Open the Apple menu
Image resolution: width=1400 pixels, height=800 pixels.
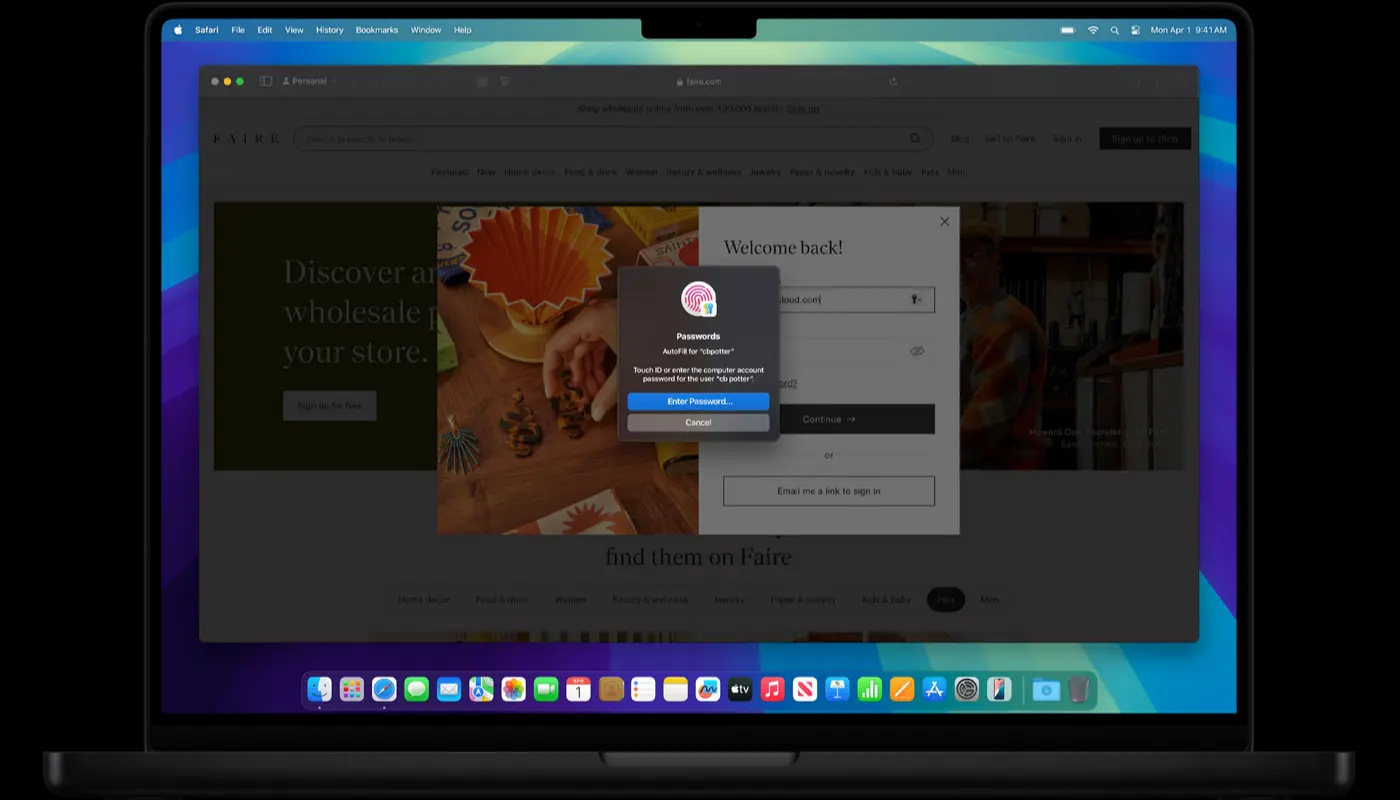[x=178, y=30]
